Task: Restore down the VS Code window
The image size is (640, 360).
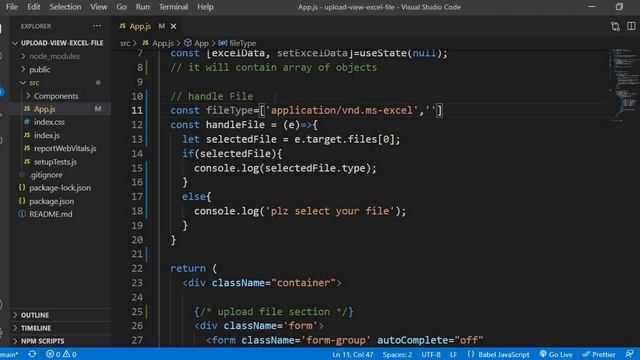Action: [x=619, y=7]
